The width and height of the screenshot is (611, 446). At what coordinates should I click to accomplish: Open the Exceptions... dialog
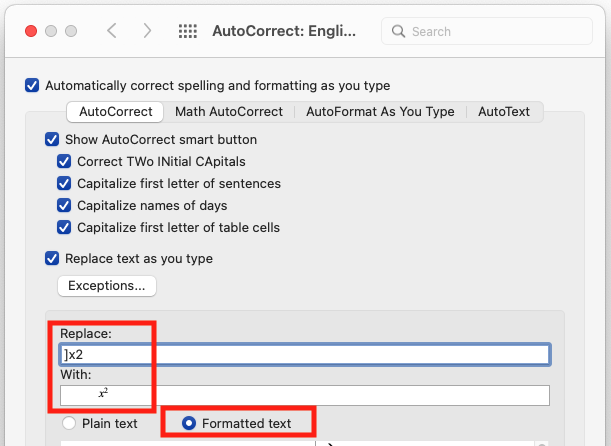pos(107,286)
